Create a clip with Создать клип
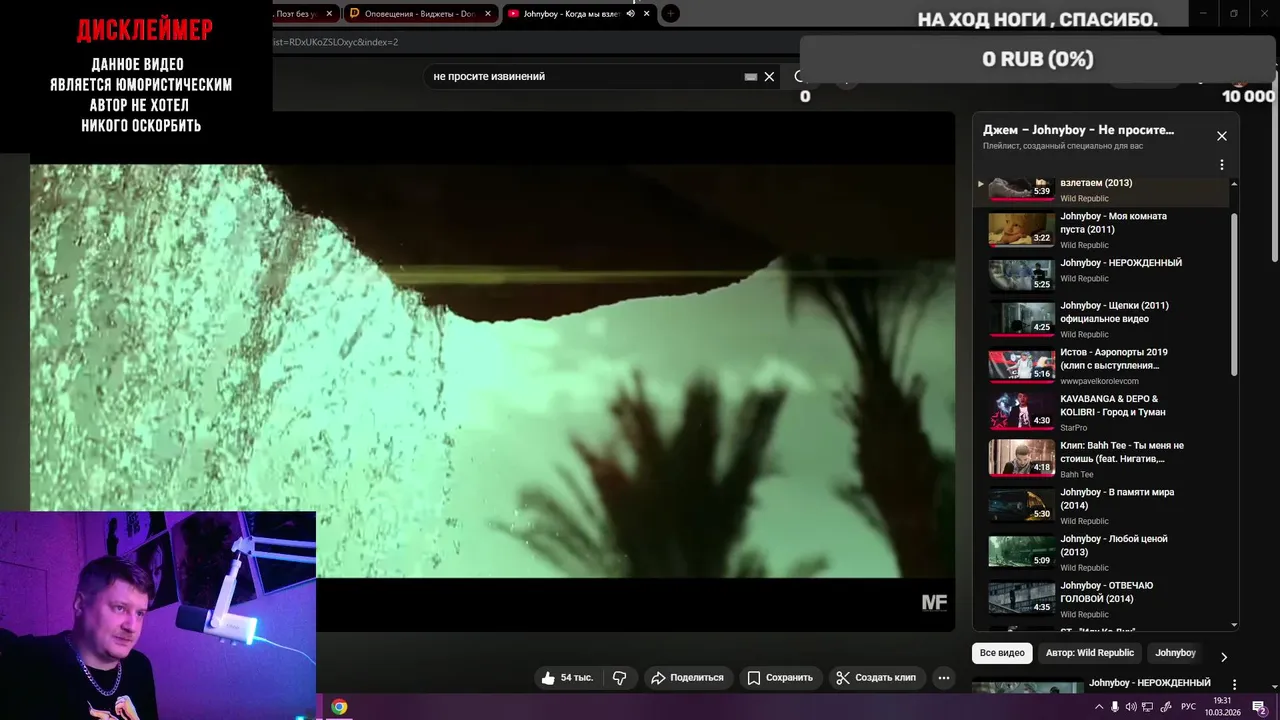 pyautogui.click(x=876, y=678)
